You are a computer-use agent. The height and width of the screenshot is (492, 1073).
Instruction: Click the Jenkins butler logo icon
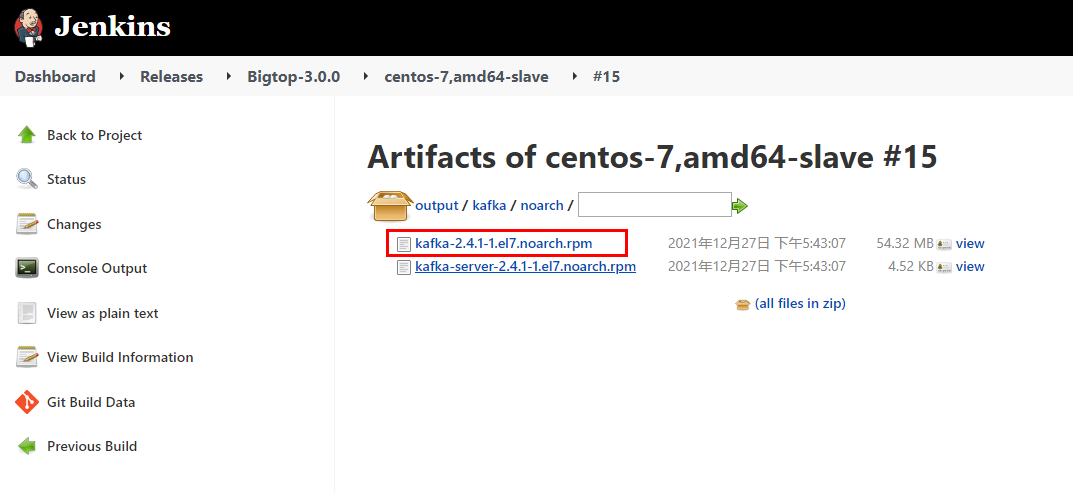pyautogui.click(x=28, y=28)
